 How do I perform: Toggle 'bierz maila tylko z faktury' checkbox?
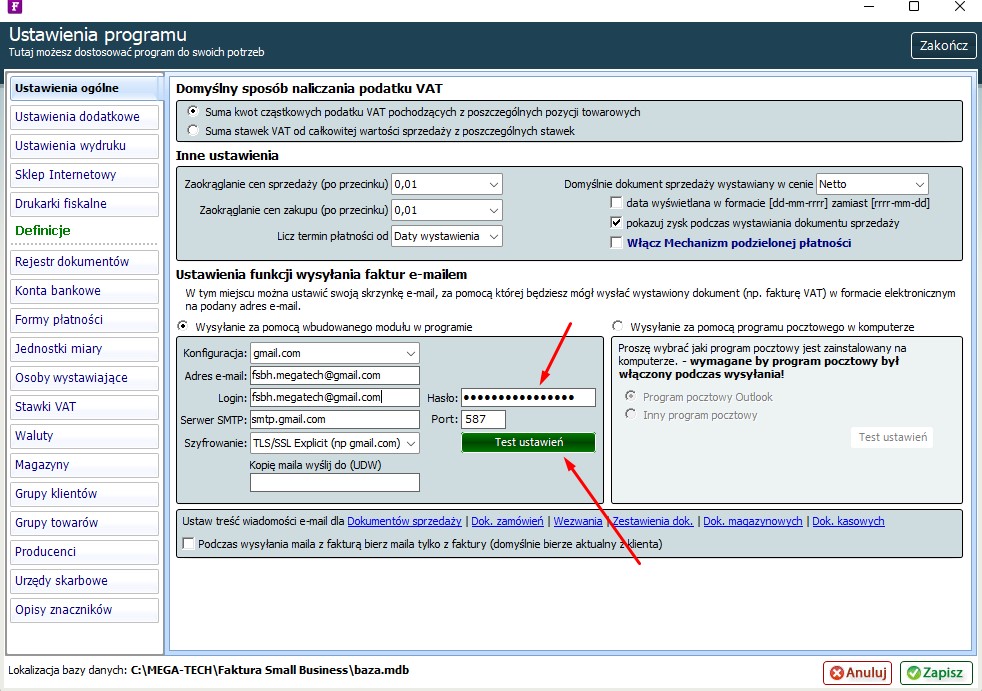click(x=188, y=543)
